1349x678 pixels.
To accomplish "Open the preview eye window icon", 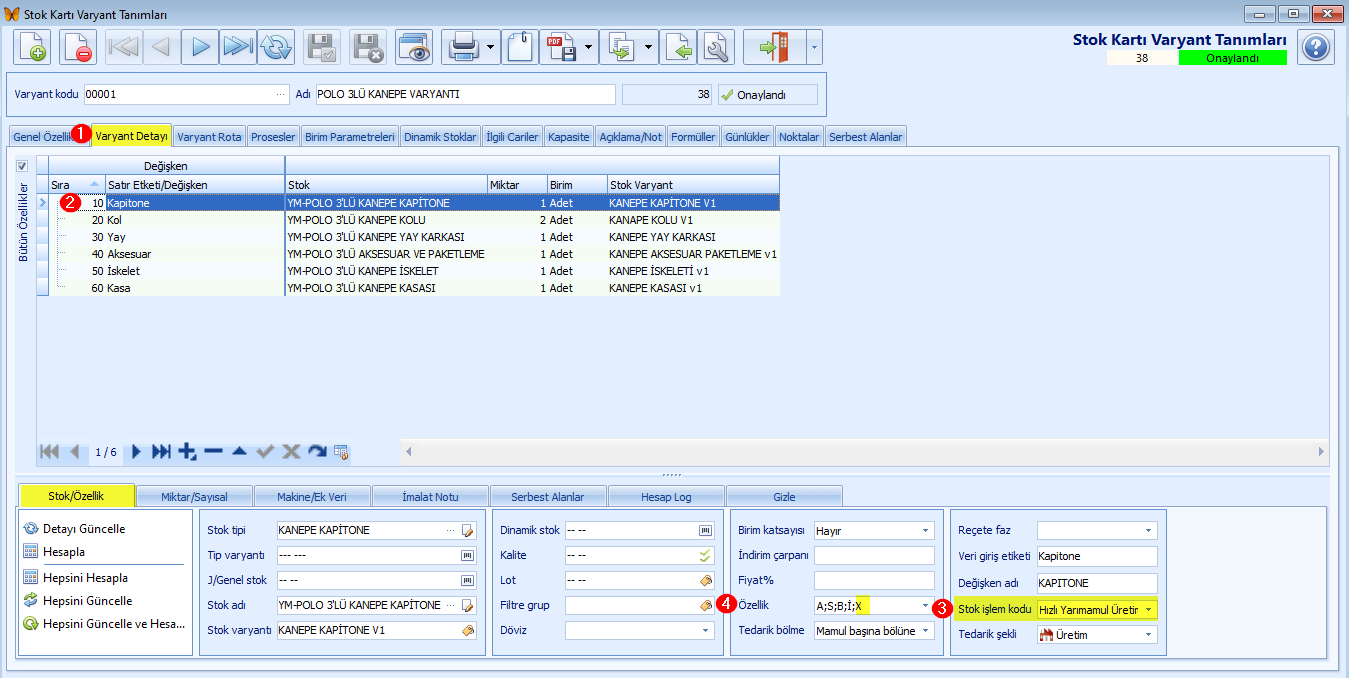I will [413, 47].
